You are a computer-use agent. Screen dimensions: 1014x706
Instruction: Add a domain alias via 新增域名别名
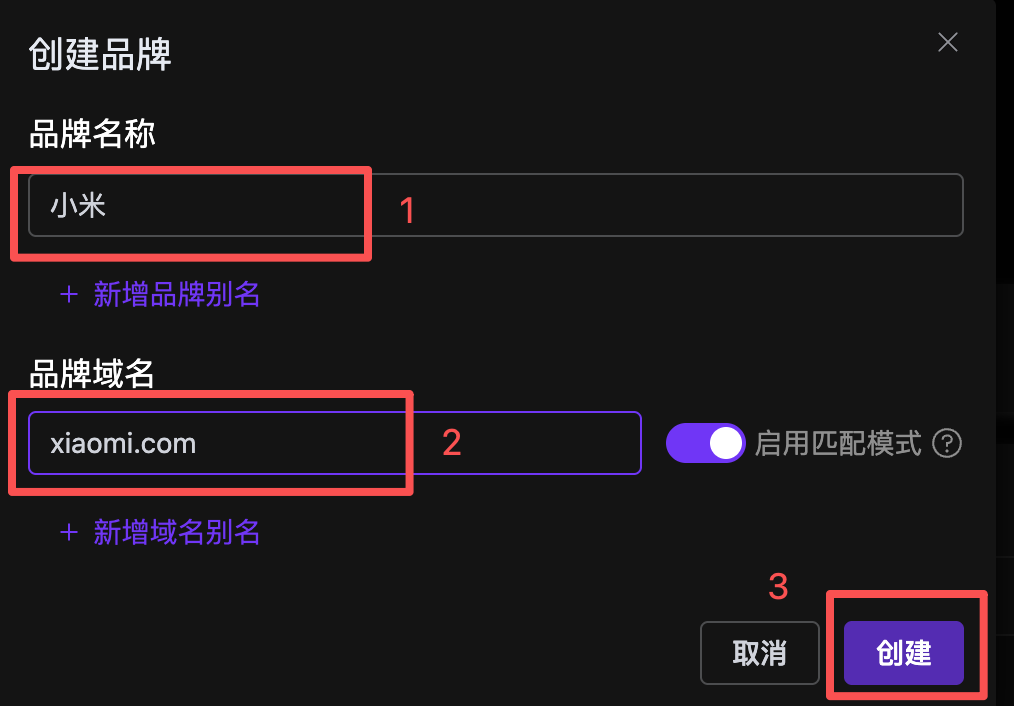176,532
